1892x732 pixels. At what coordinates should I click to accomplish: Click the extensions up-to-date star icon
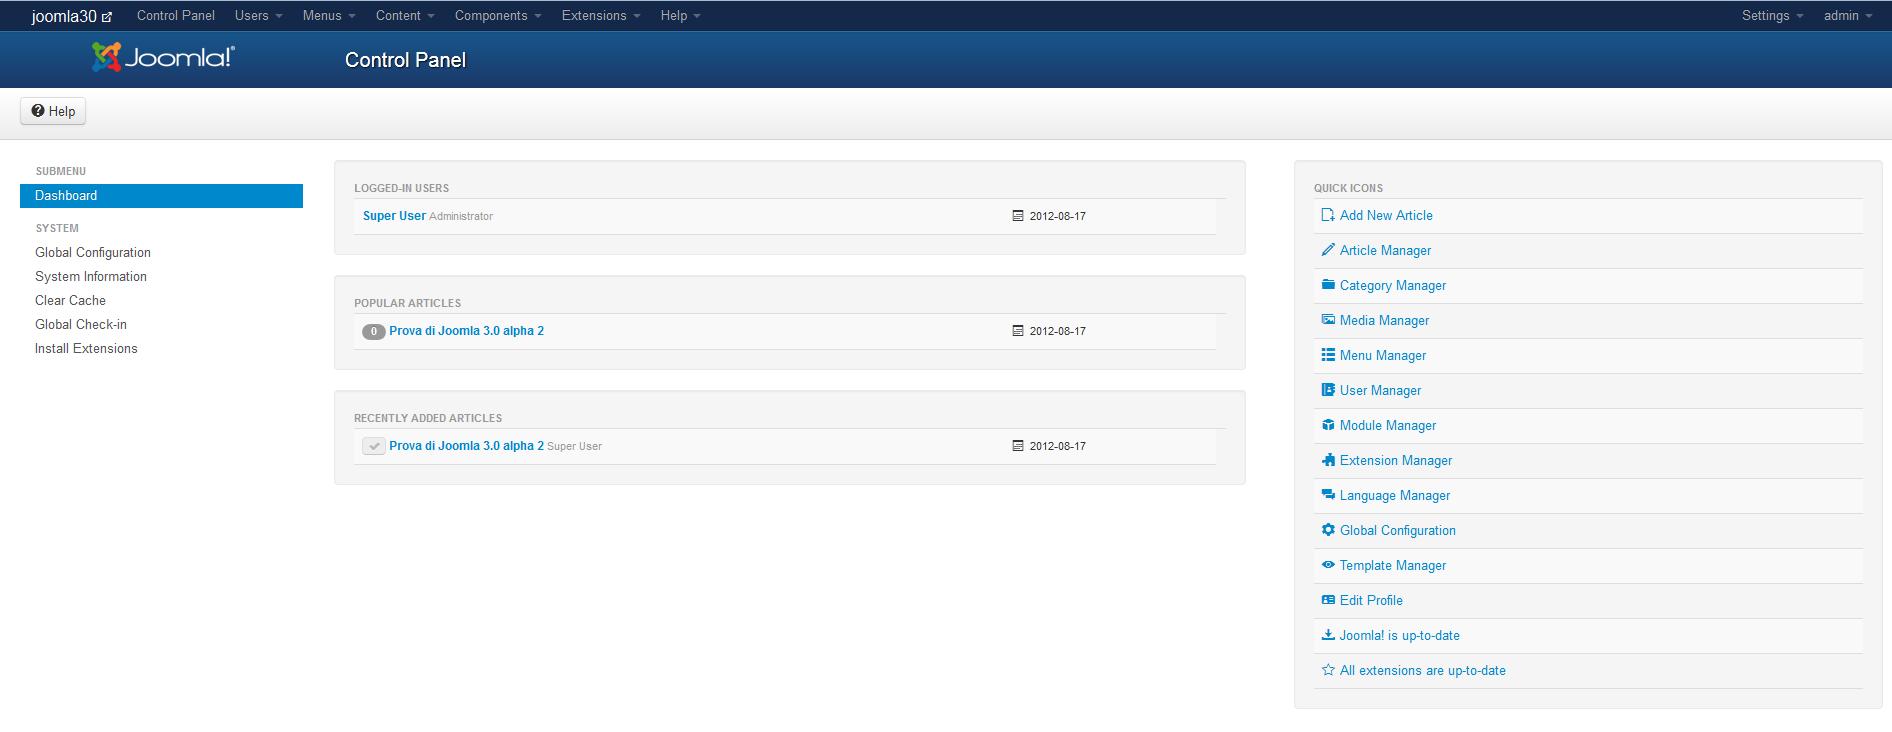[1328, 670]
